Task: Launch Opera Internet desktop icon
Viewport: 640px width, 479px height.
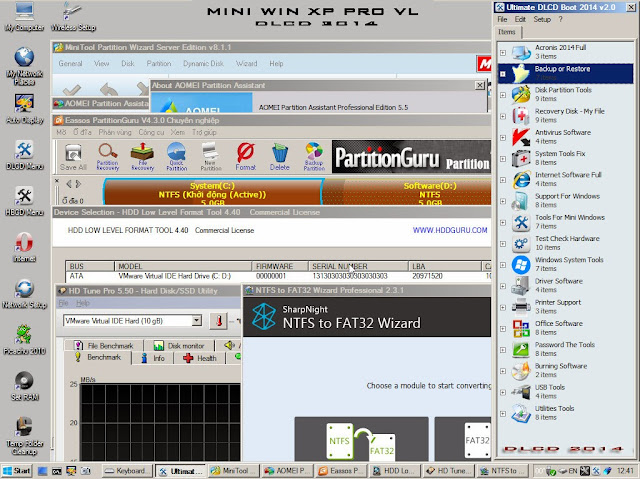Action: pos(24,247)
